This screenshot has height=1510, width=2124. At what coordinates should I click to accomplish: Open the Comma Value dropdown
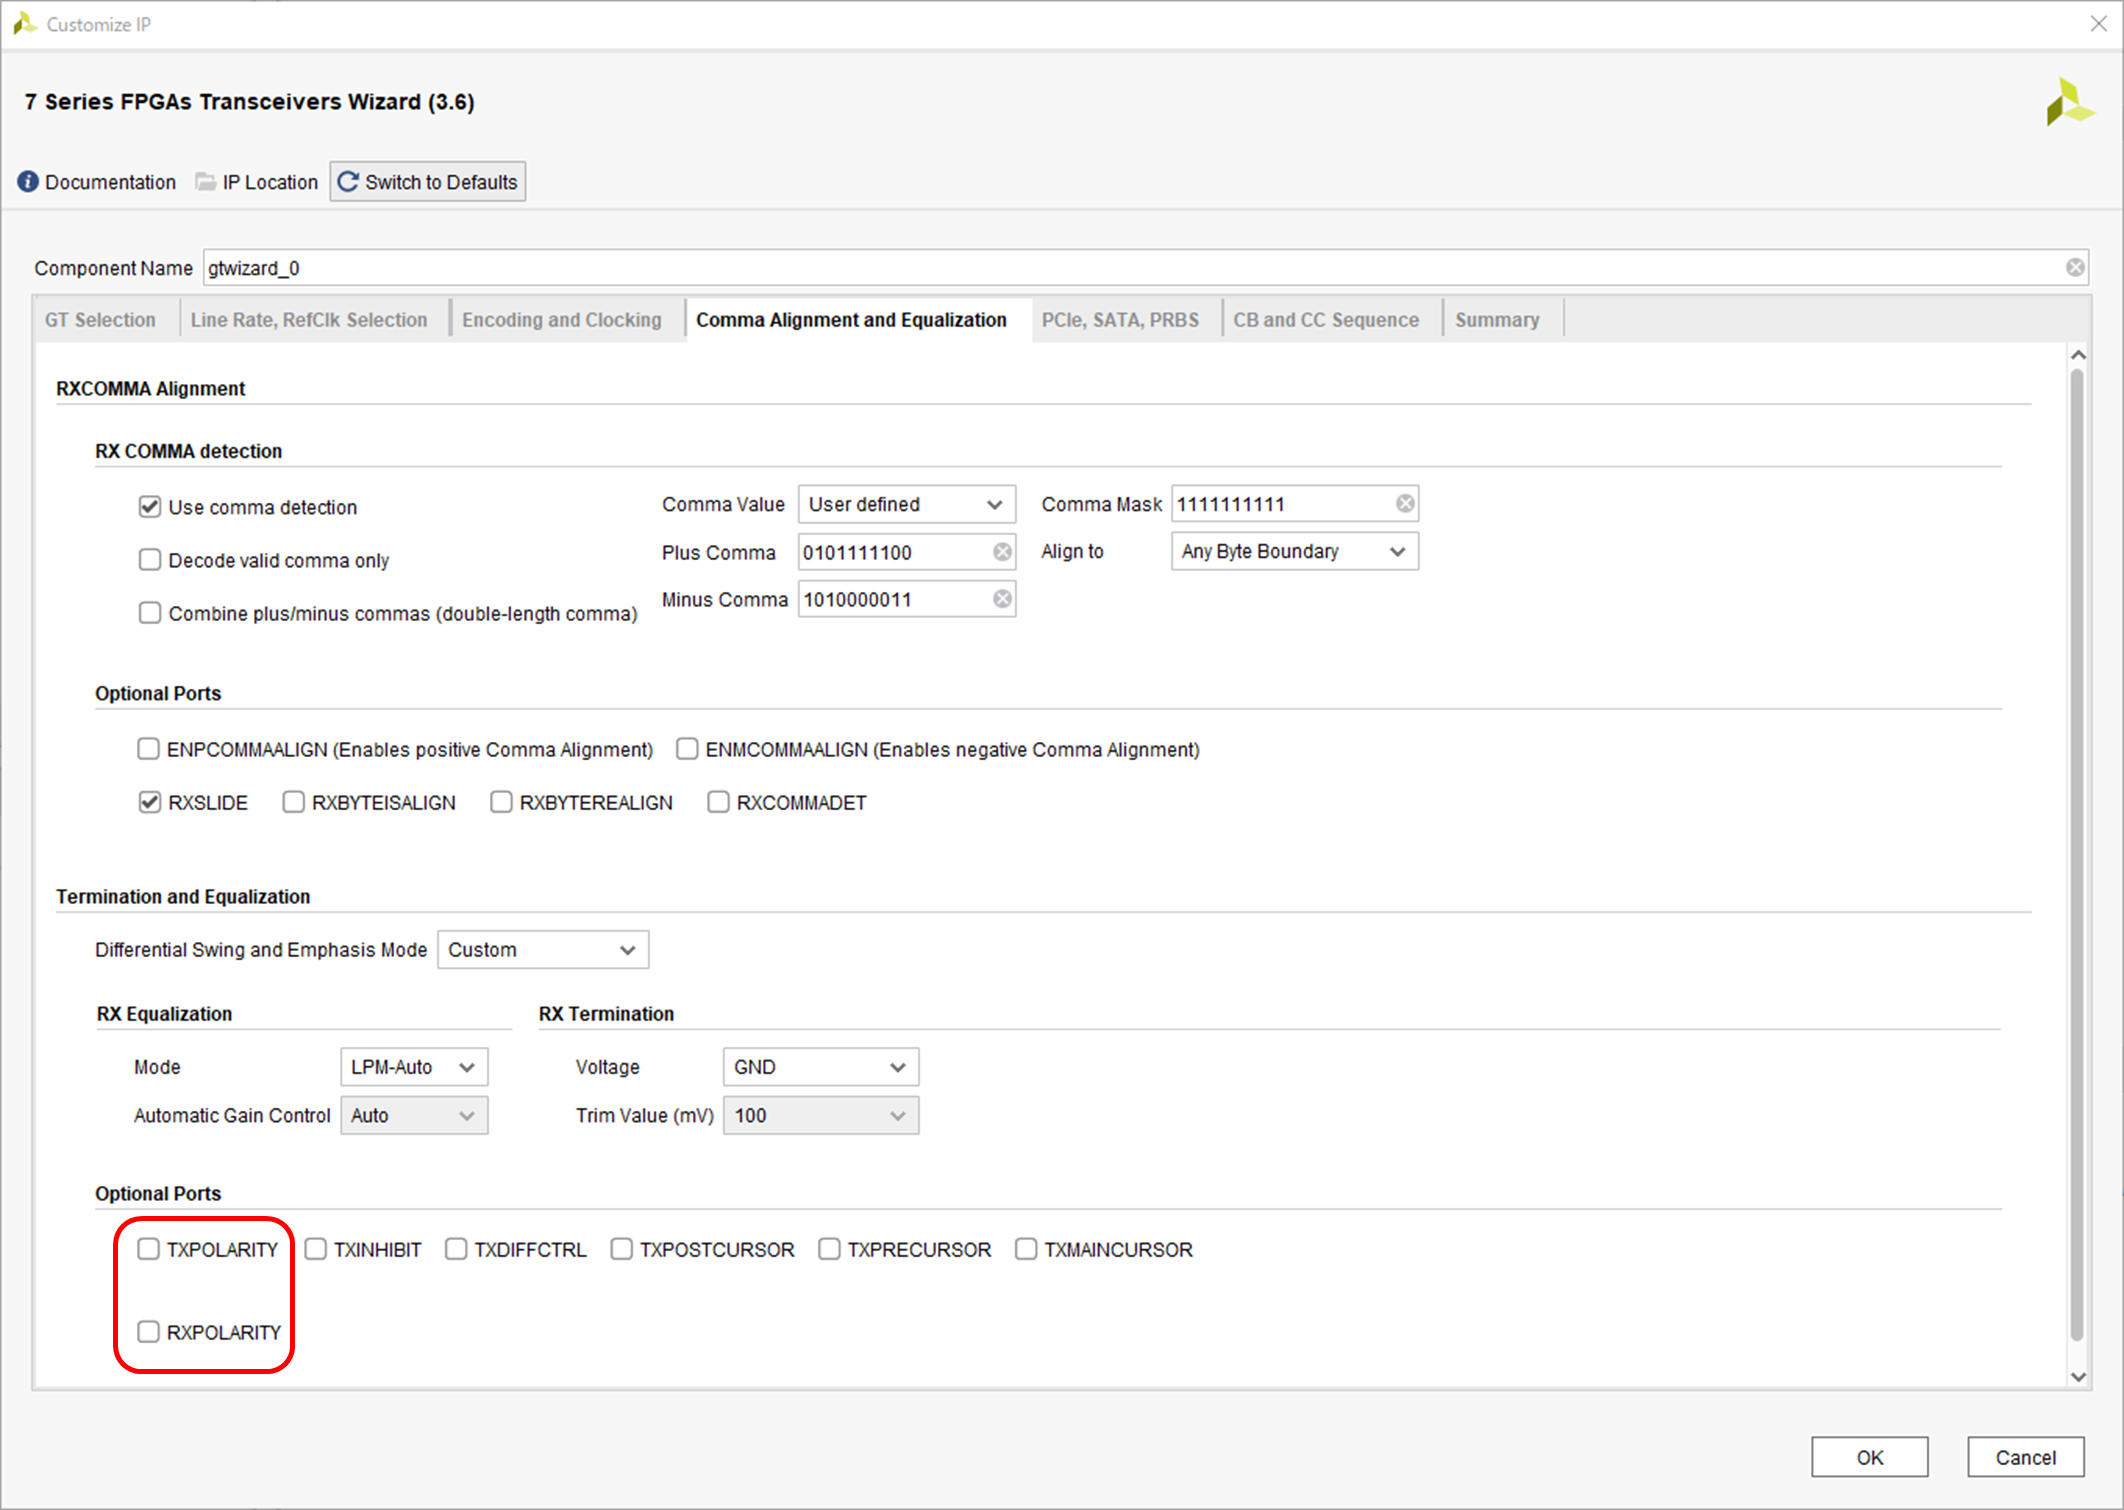tap(906, 504)
